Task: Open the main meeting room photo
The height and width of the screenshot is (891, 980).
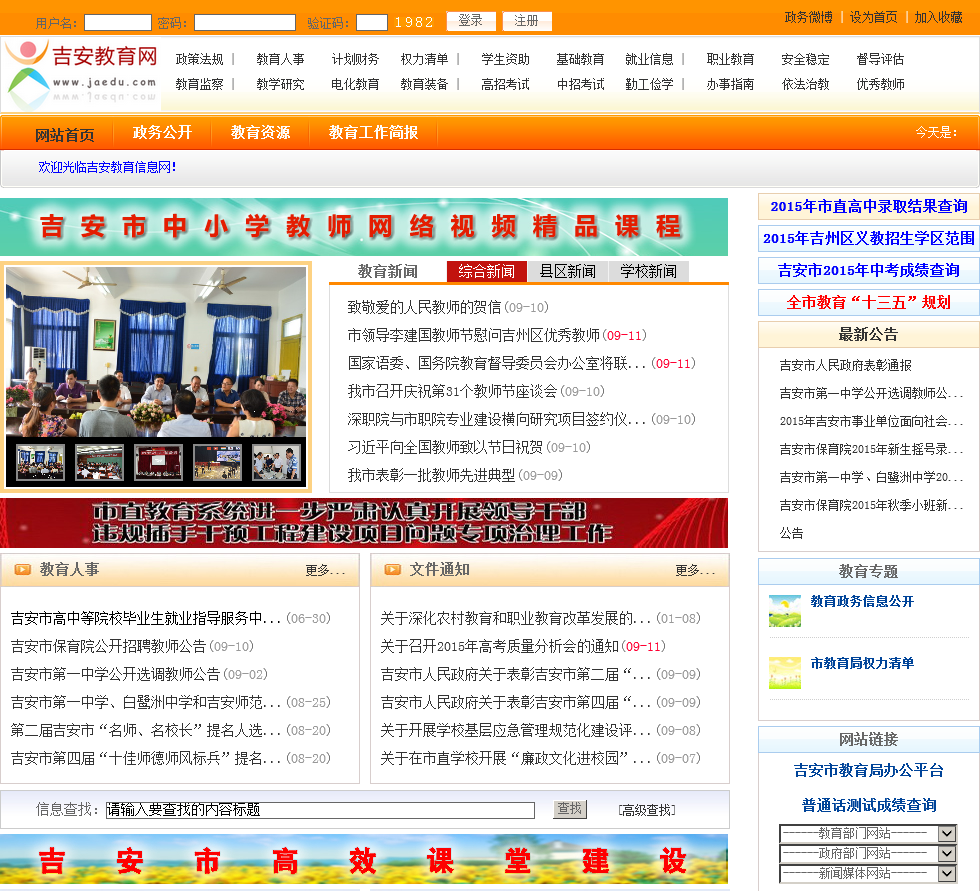Action: click(156, 352)
